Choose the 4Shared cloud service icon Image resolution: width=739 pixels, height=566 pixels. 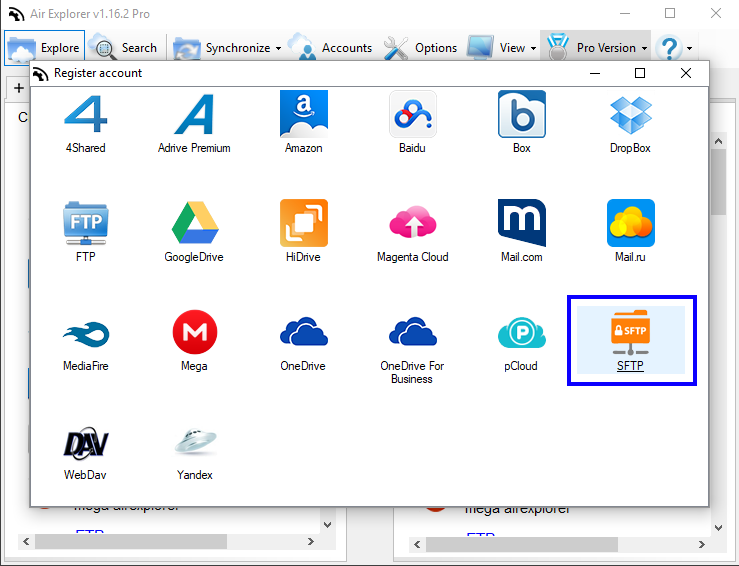coord(85,115)
